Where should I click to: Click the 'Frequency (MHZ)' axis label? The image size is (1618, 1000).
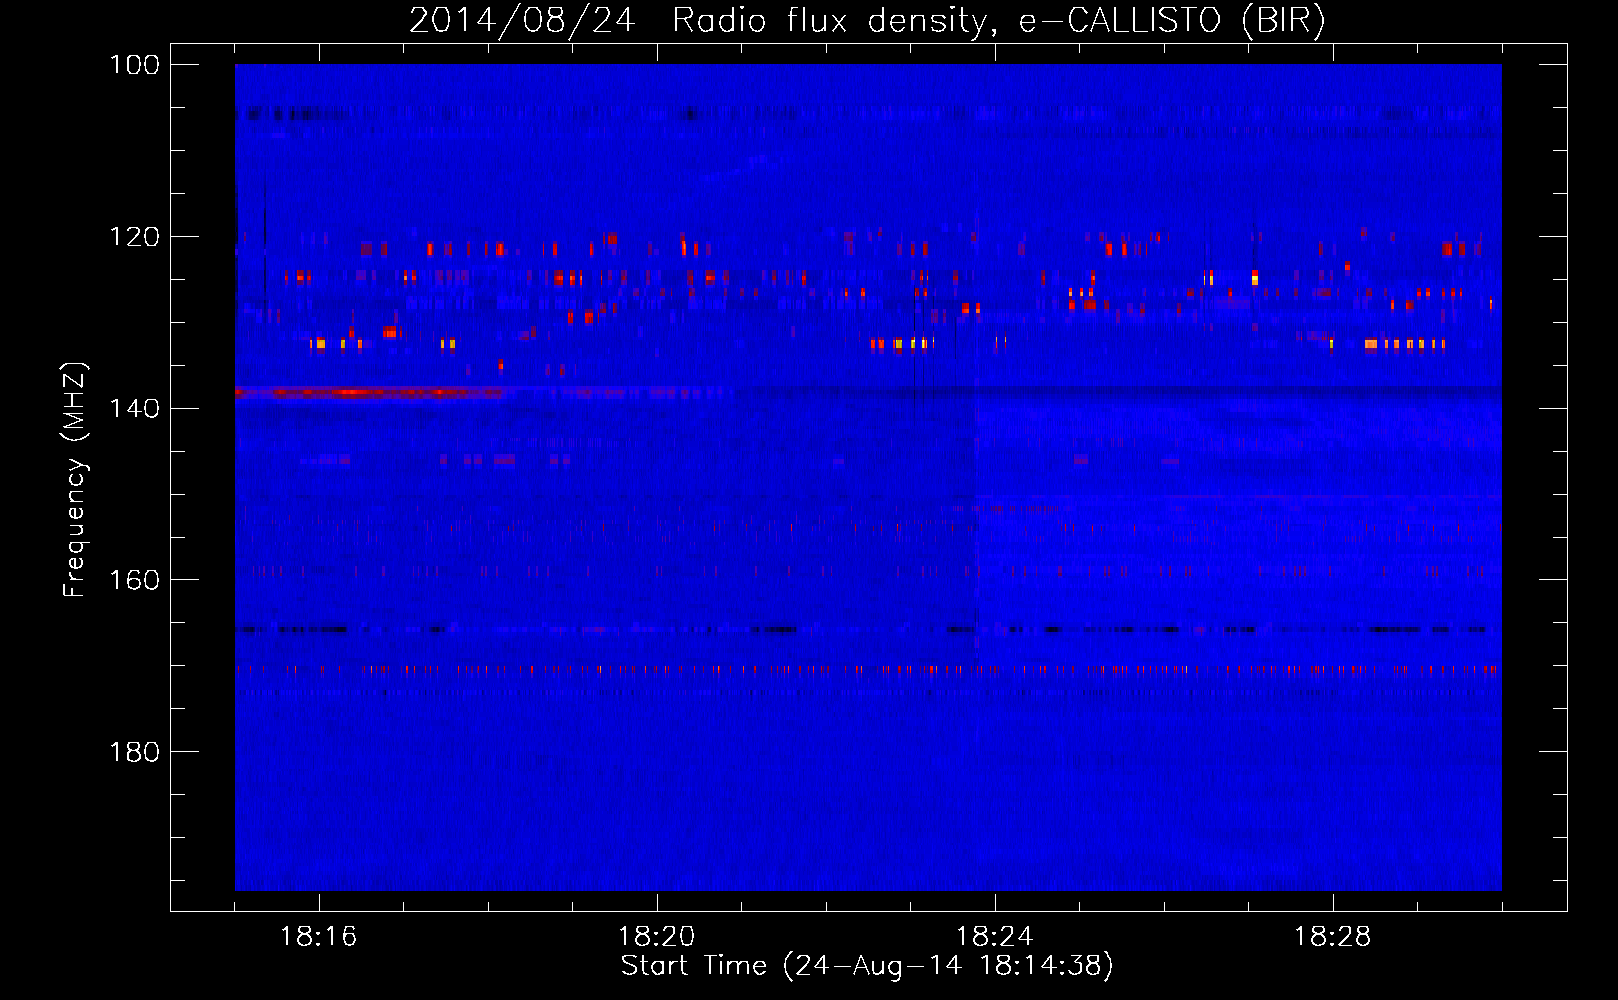75,480
